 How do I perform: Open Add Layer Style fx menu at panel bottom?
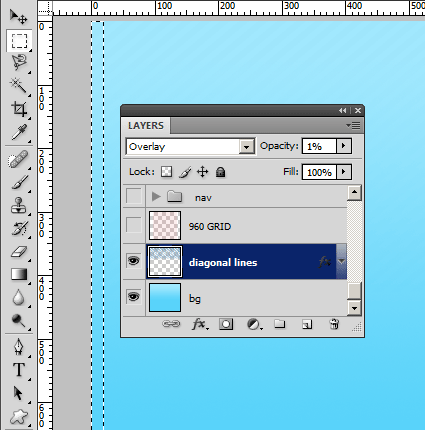[x=200, y=324]
